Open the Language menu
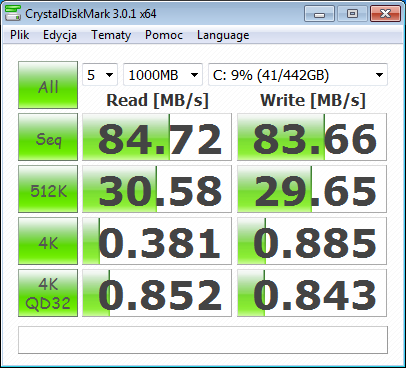This screenshot has height=368, width=406. click(x=223, y=35)
